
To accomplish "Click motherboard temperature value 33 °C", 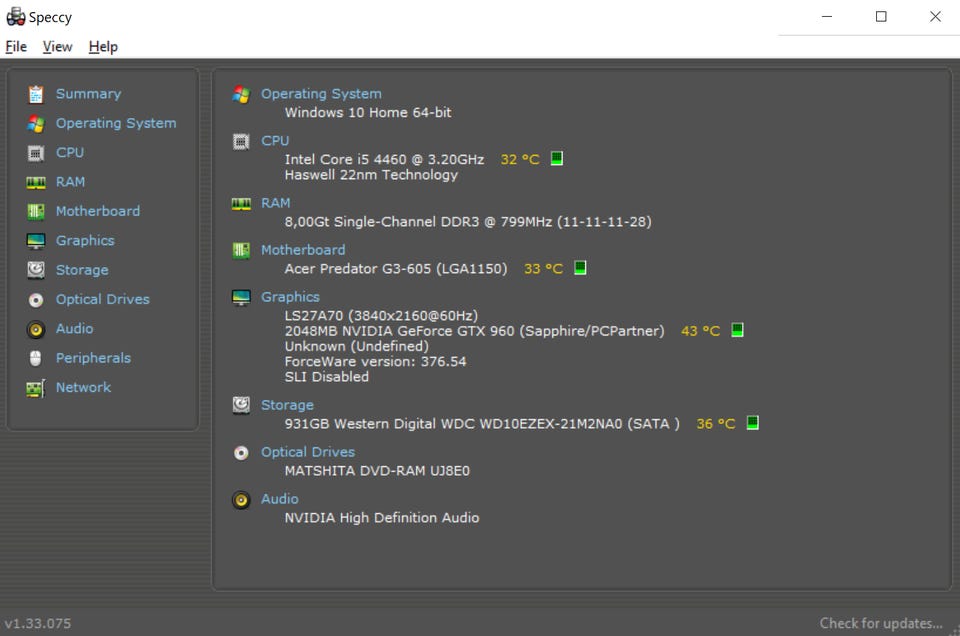I will coord(543,269).
